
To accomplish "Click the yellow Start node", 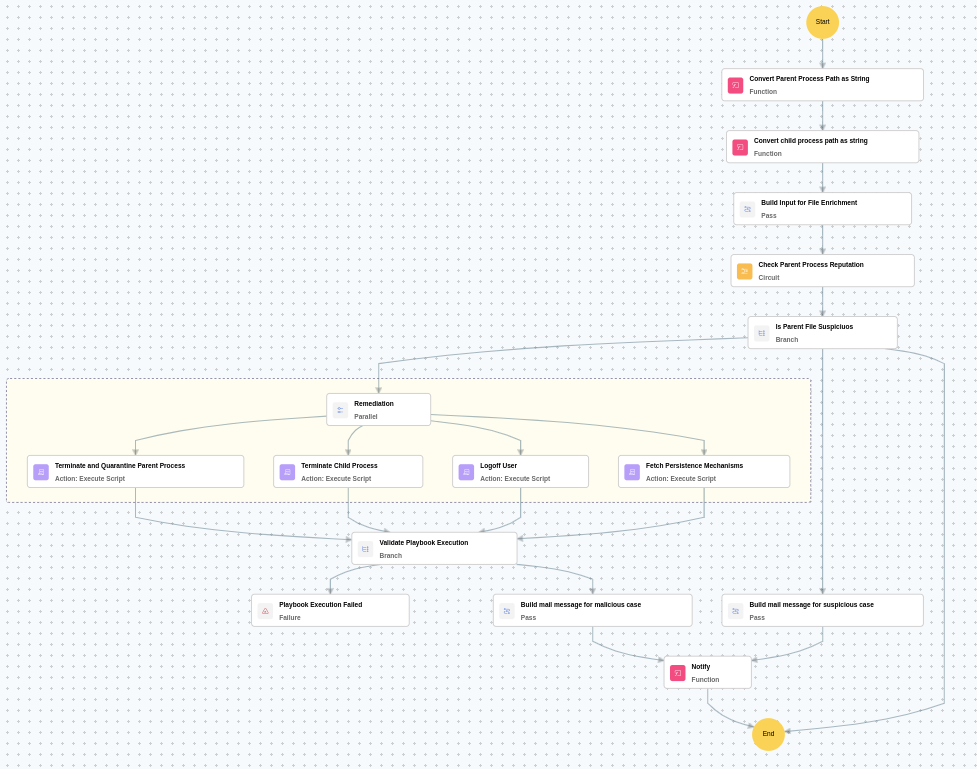I will pyautogui.click(x=822, y=22).
